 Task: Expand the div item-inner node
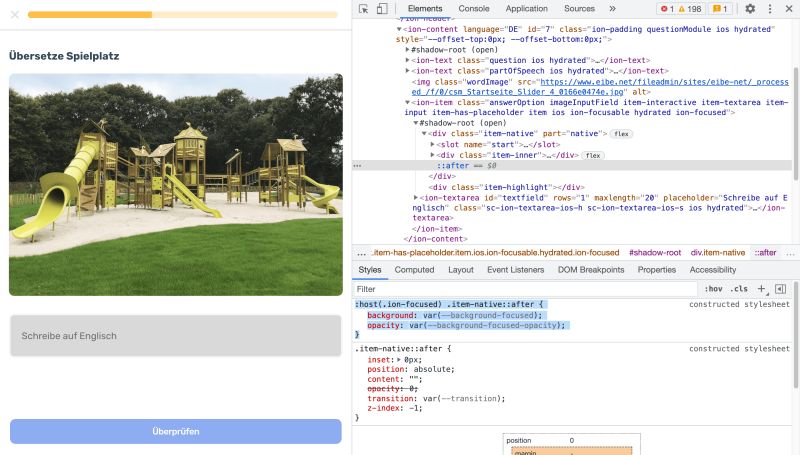pyautogui.click(x=432, y=155)
